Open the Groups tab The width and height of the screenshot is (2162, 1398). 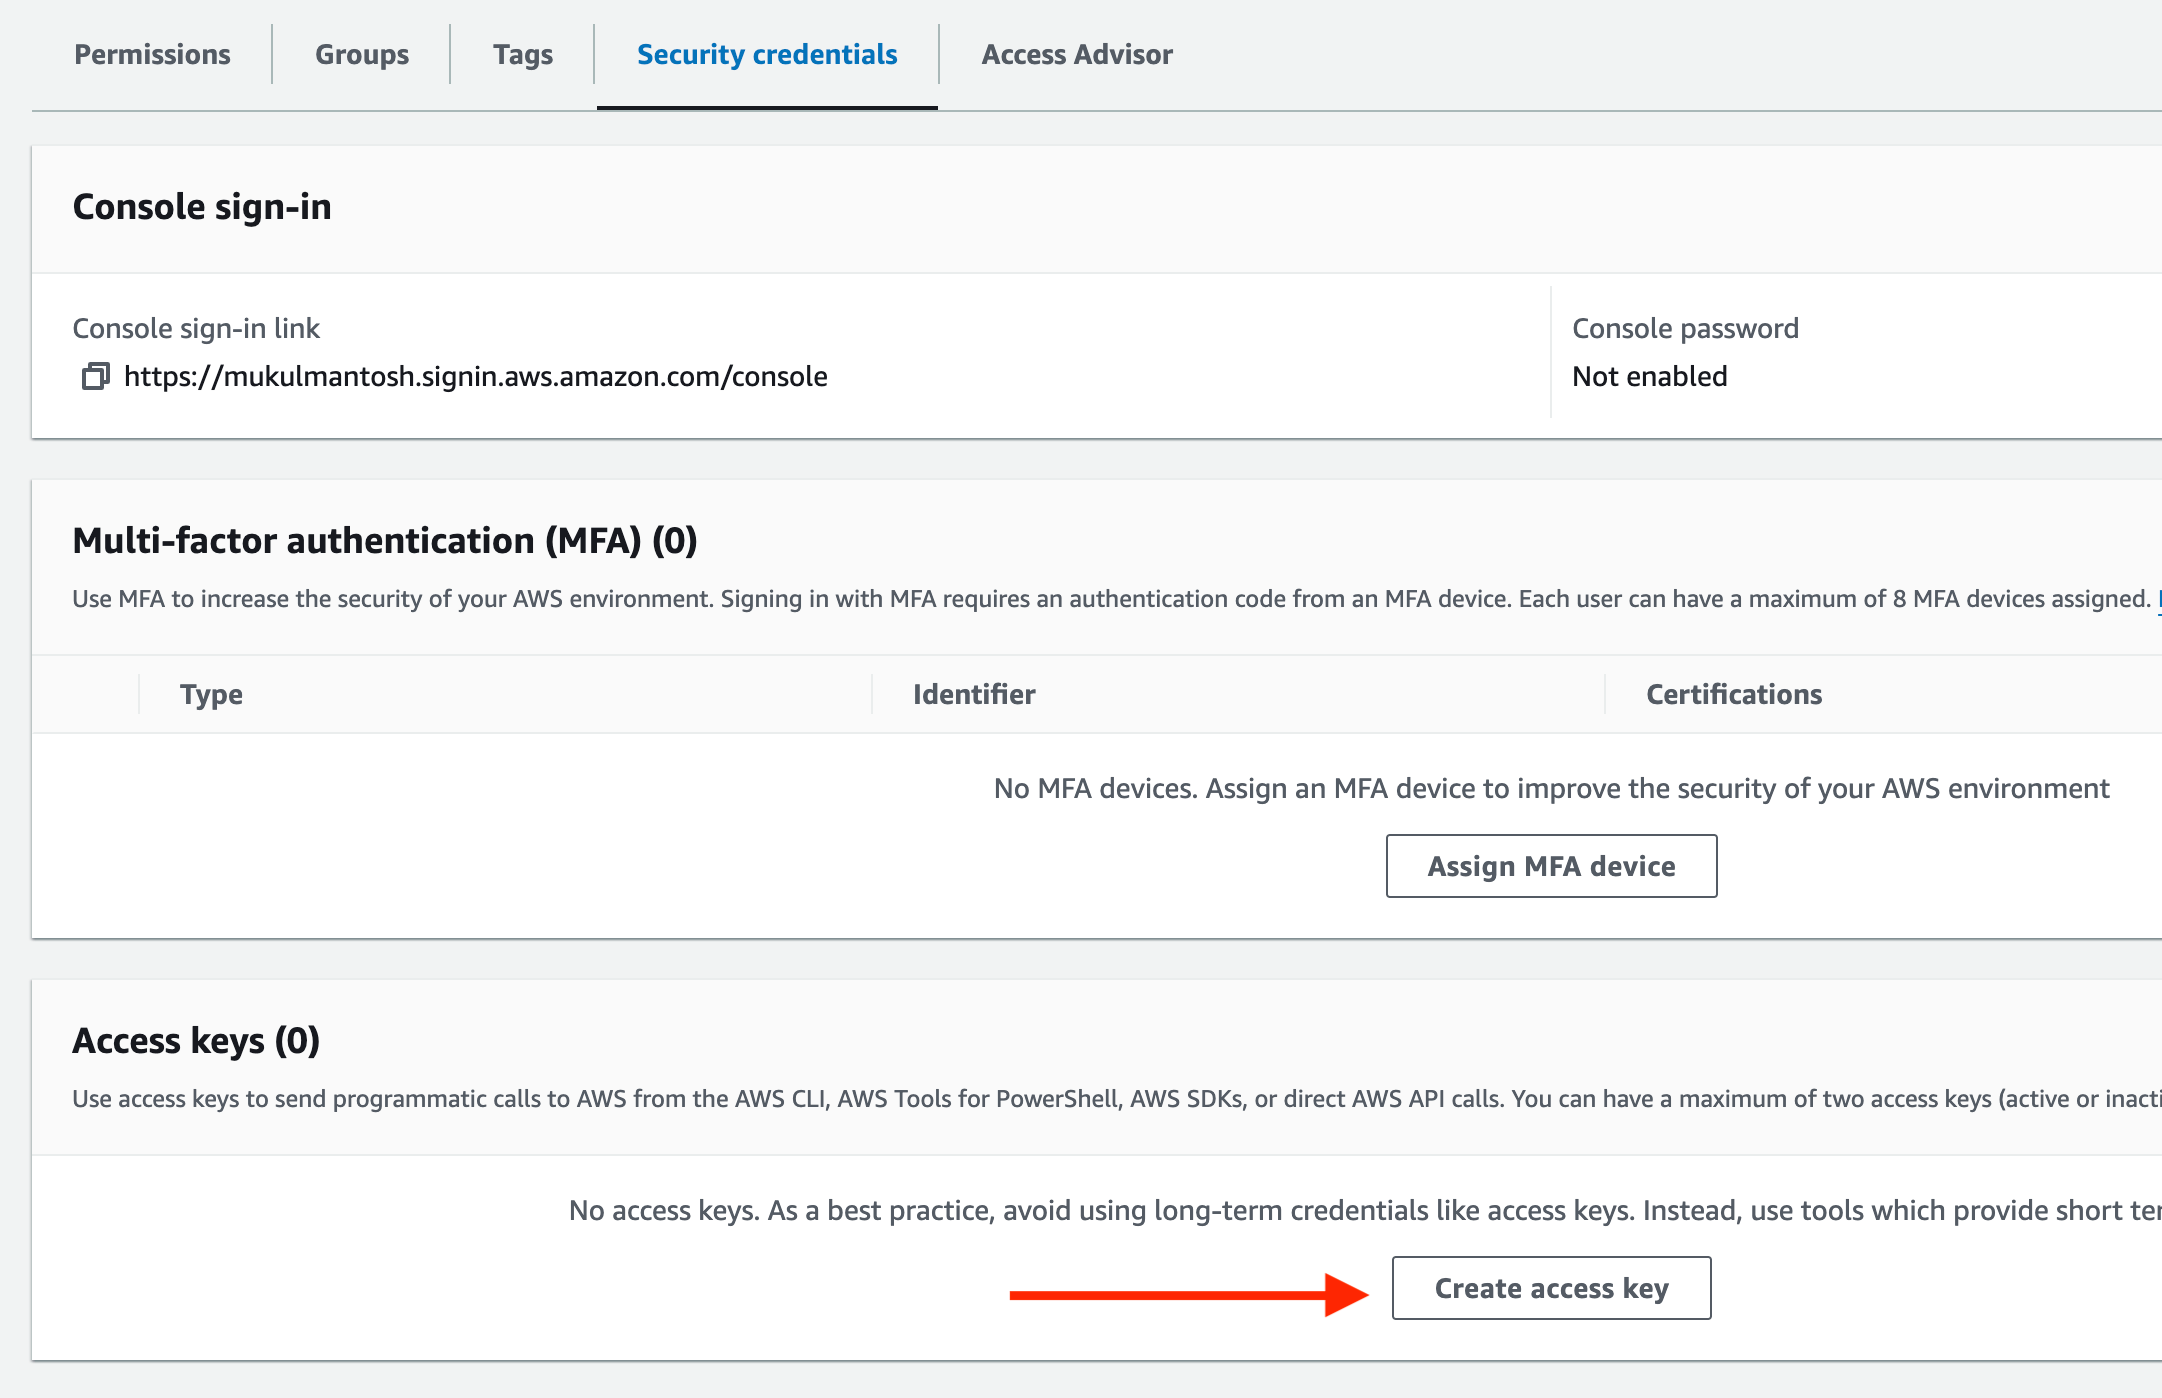coord(361,55)
